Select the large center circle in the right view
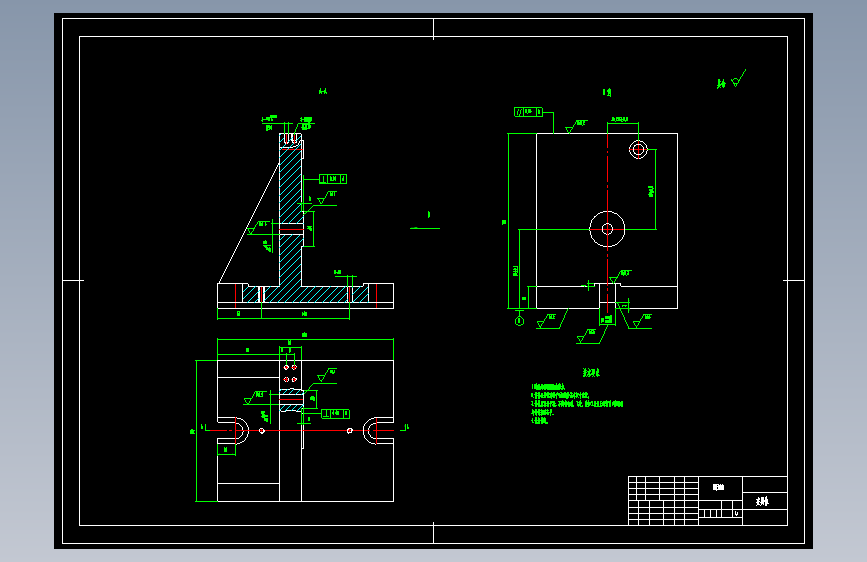This screenshot has height=562, width=867. (x=607, y=229)
